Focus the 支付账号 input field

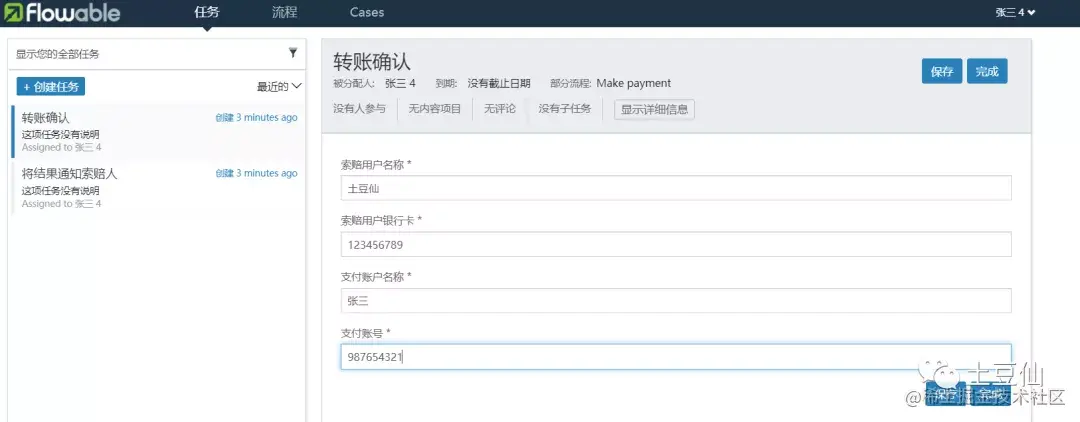[x=676, y=357]
